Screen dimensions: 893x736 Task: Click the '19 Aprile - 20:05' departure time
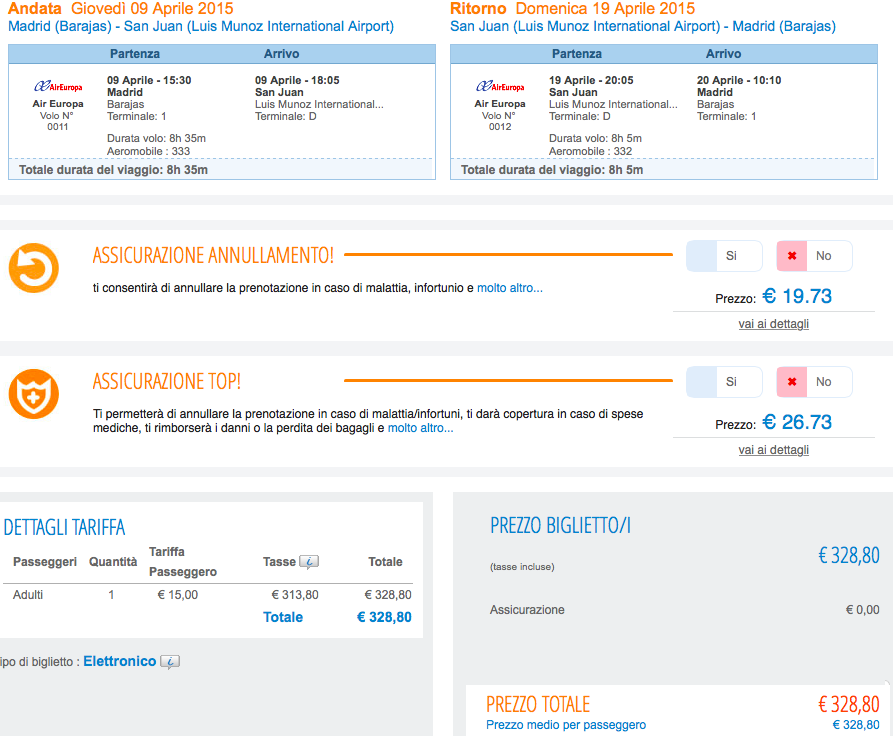(x=591, y=80)
